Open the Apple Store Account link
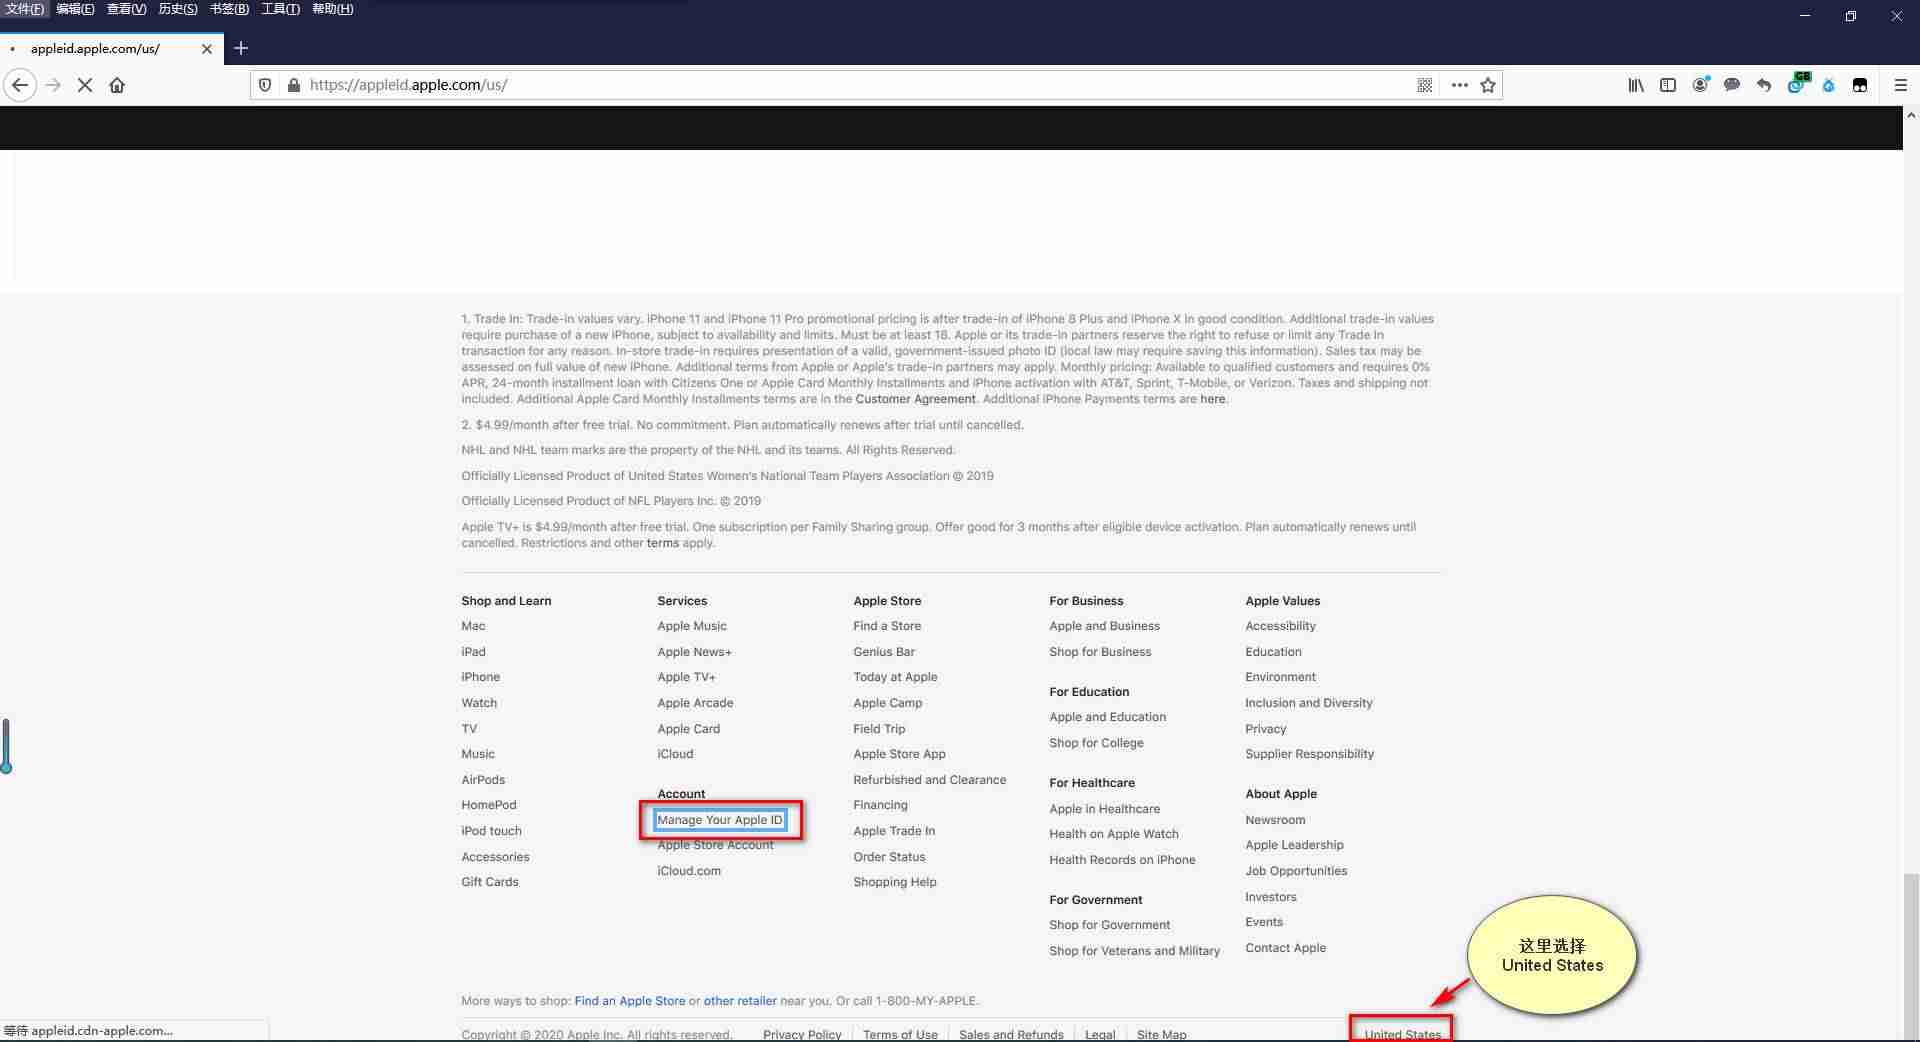 click(715, 845)
